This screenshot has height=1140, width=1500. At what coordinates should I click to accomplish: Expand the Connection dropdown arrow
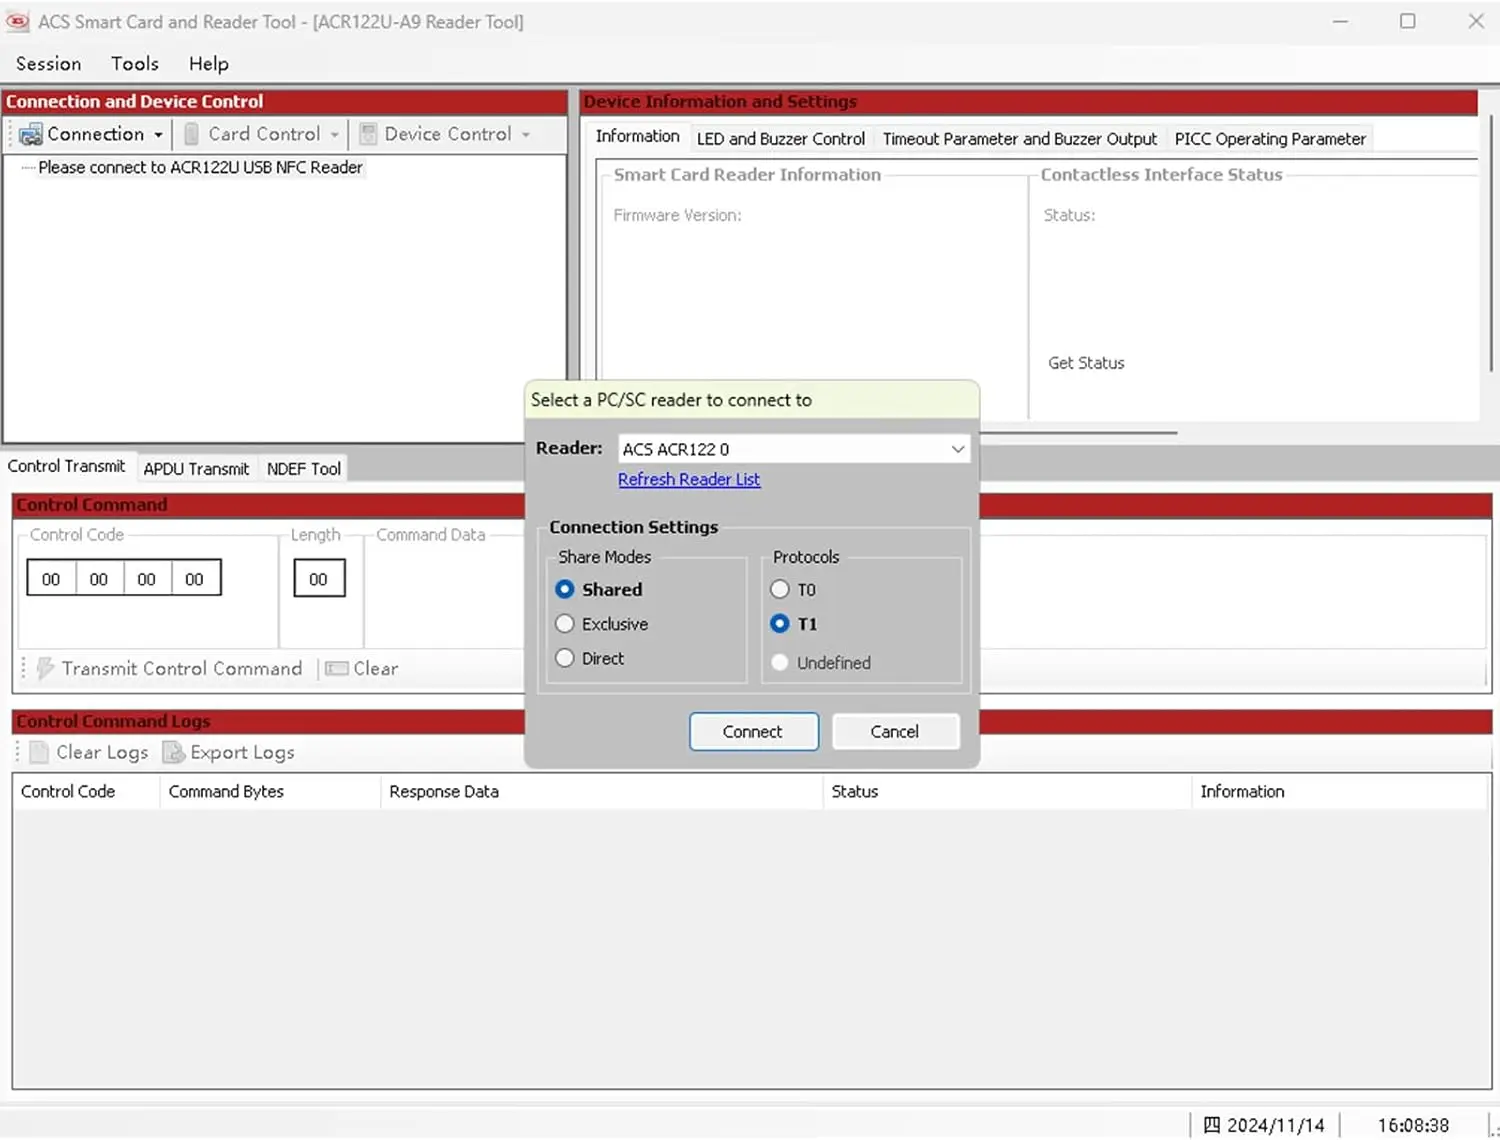pos(158,134)
